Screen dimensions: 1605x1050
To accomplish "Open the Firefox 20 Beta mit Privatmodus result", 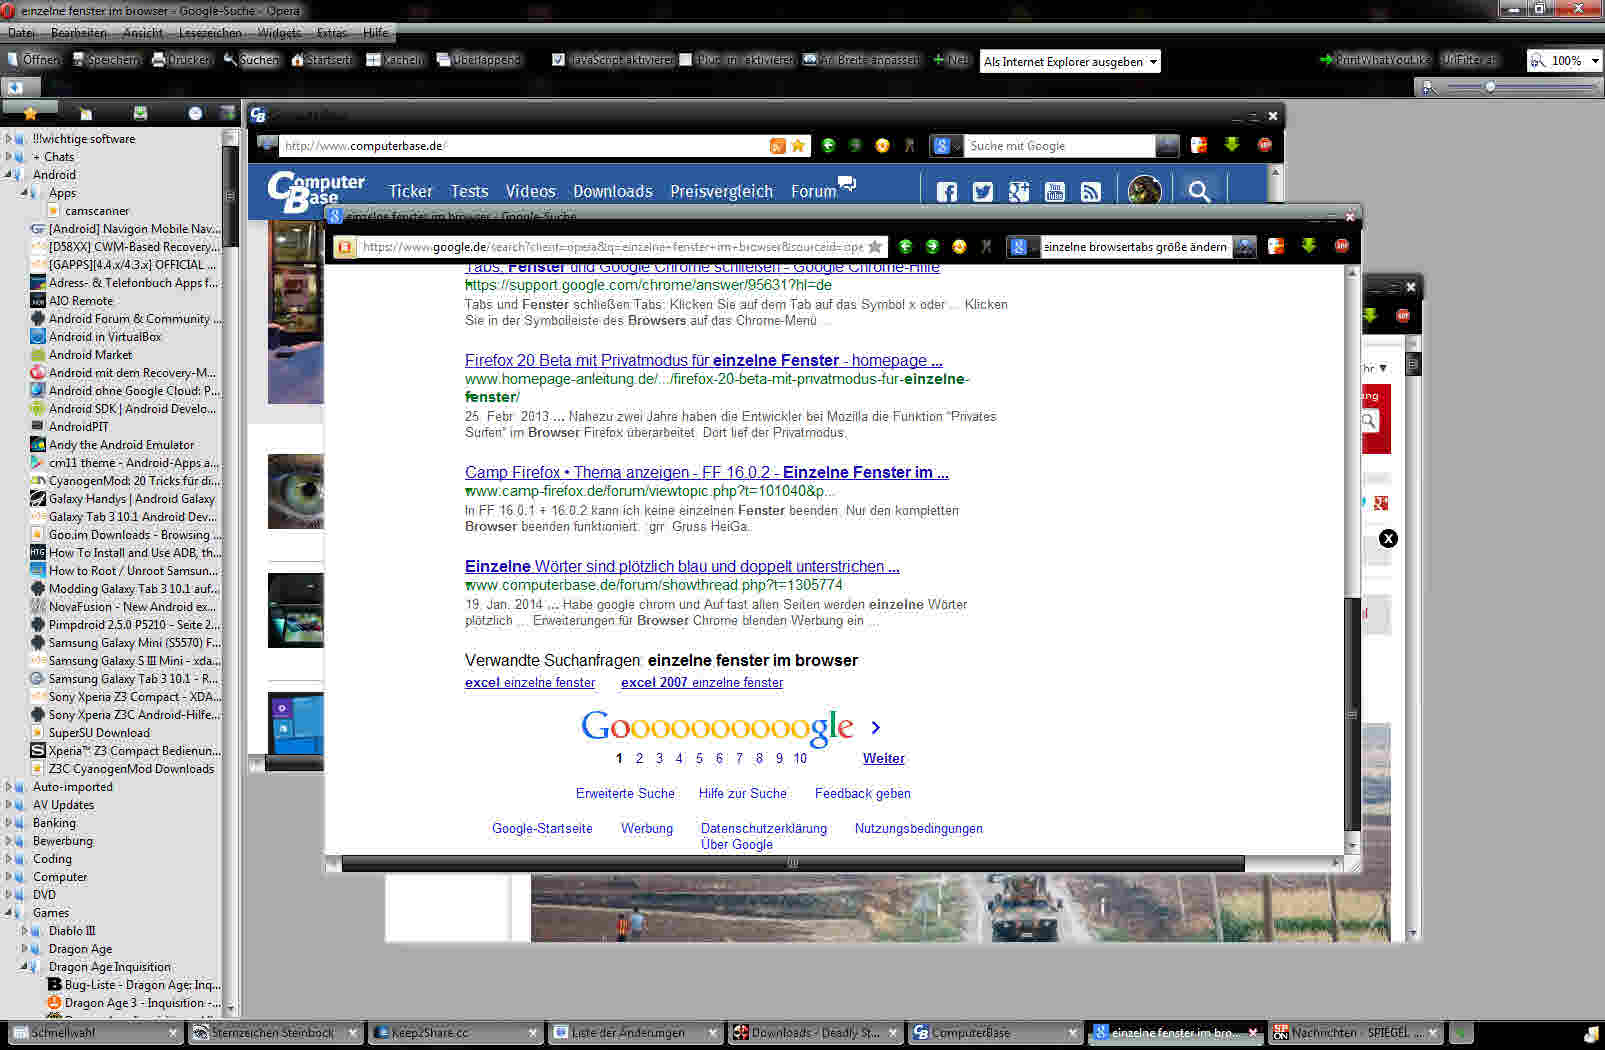I will (x=703, y=360).
